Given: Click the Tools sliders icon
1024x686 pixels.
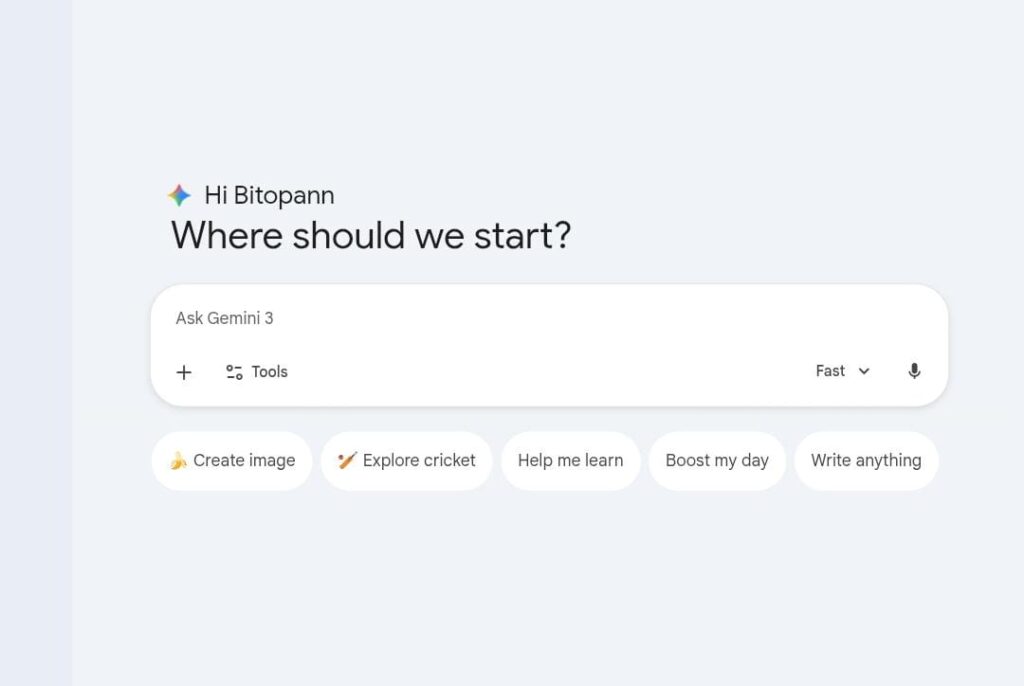Looking at the screenshot, I should 234,372.
